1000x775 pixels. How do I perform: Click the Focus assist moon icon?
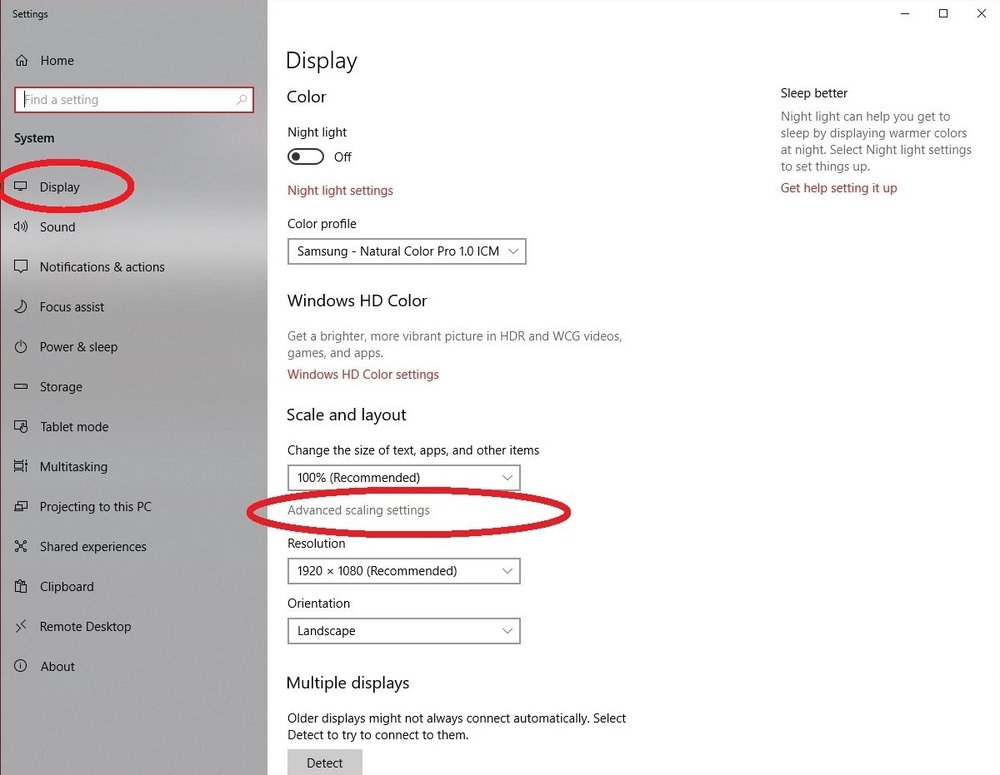tap(21, 307)
